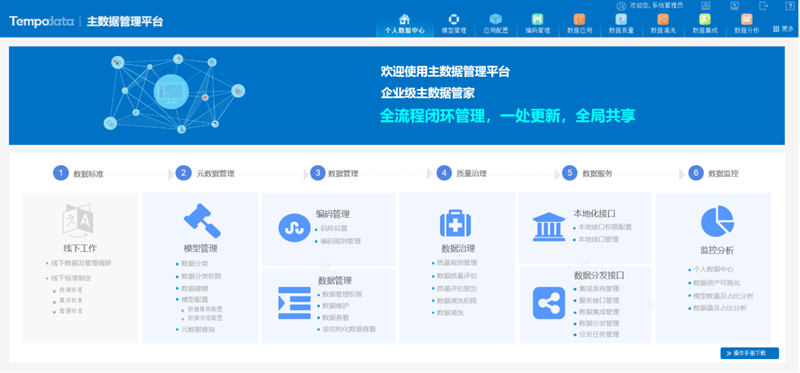The image size is (800, 373).
Task: Open the 数据维护 link
Action: (x=335, y=306)
